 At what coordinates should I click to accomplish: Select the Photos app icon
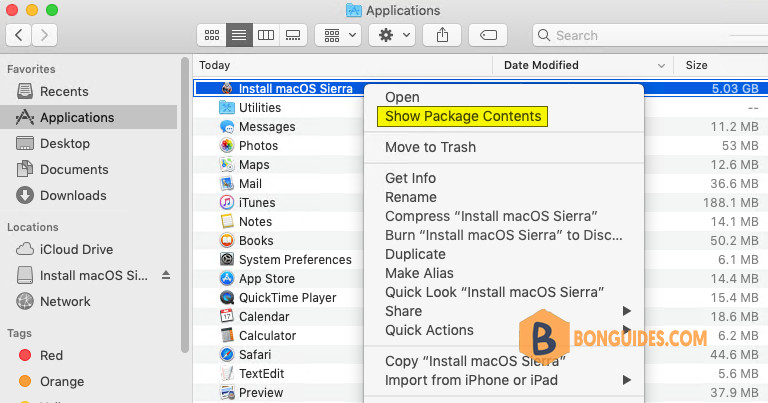click(x=227, y=145)
